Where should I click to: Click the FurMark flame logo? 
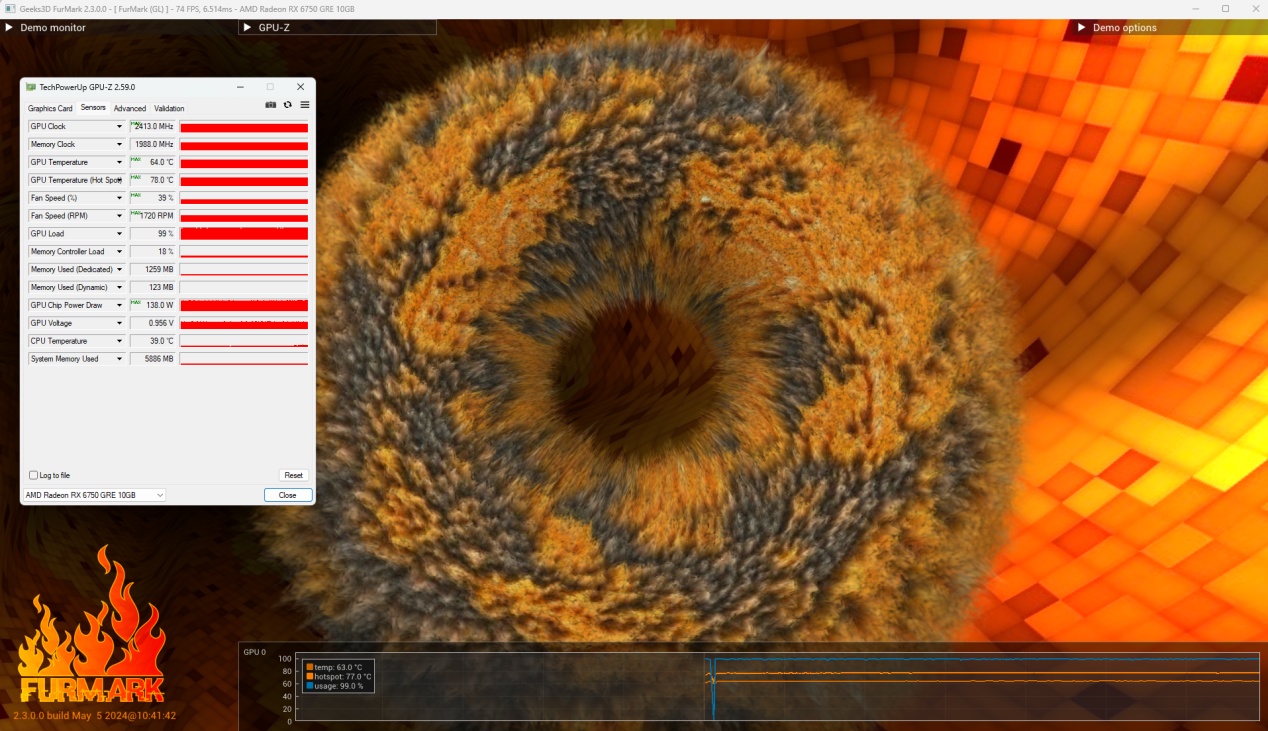pyautogui.click(x=92, y=630)
